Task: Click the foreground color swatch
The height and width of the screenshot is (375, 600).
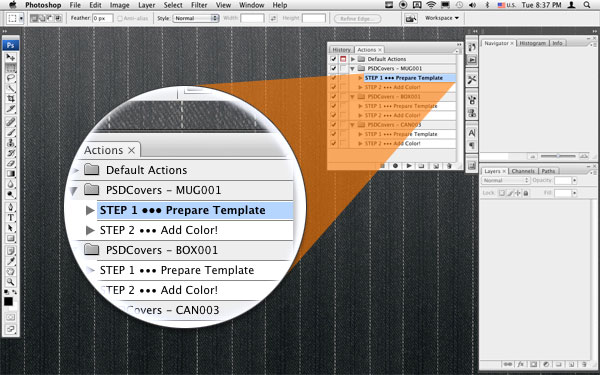Action: 8,302
